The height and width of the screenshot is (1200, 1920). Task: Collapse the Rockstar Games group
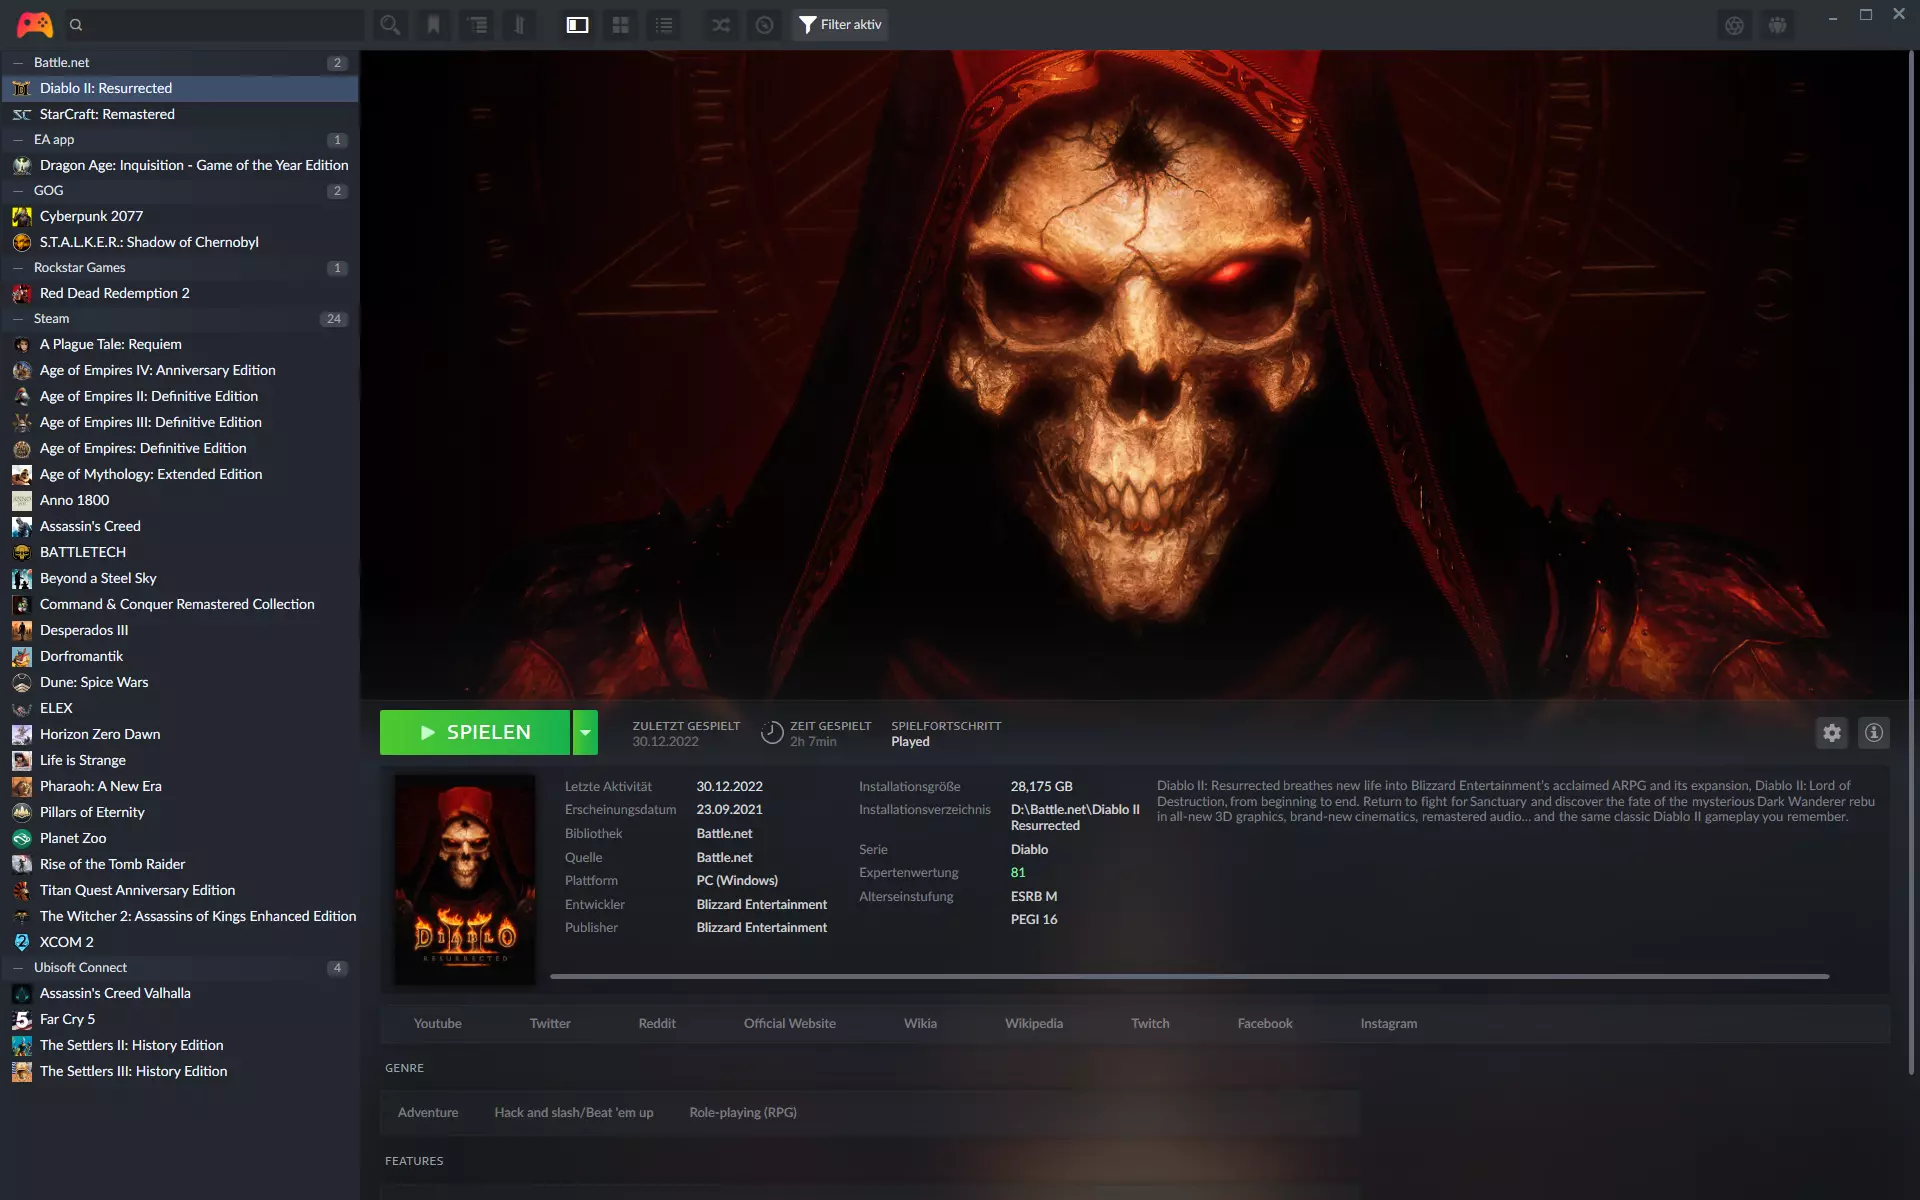coord(18,268)
